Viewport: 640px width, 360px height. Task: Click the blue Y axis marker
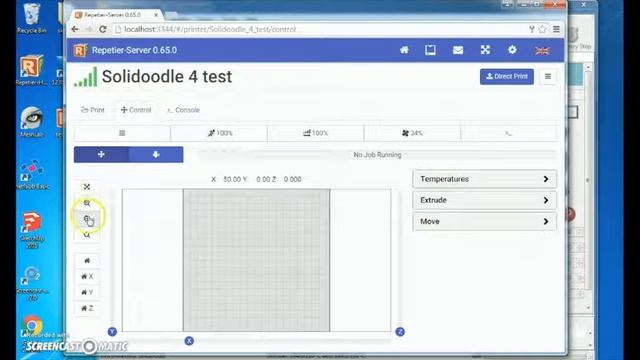tap(112, 331)
